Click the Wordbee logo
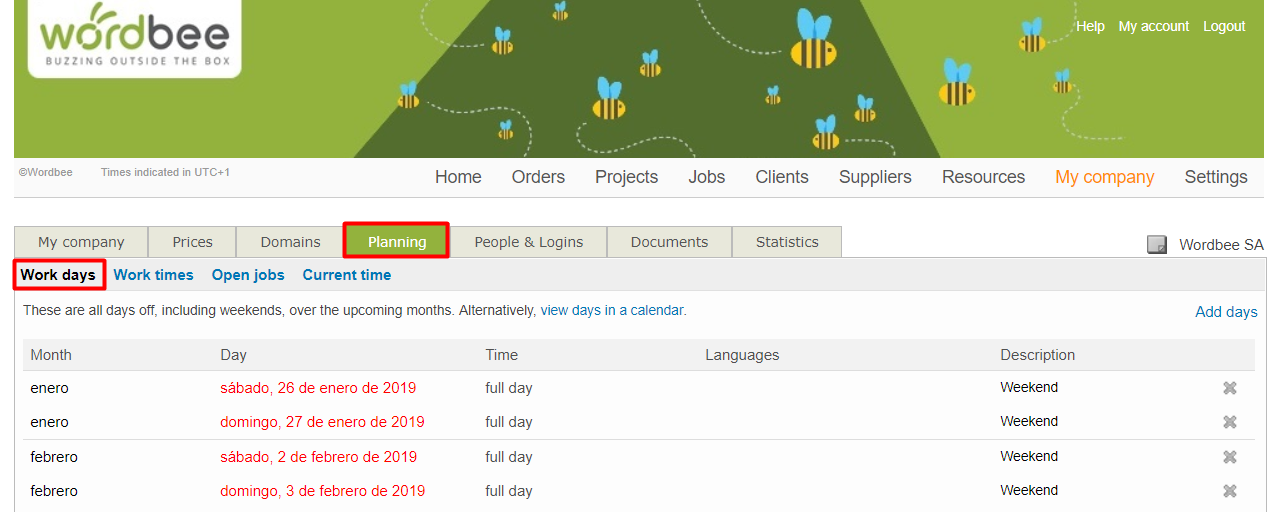The image size is (1275, 512). click(135, 38)
